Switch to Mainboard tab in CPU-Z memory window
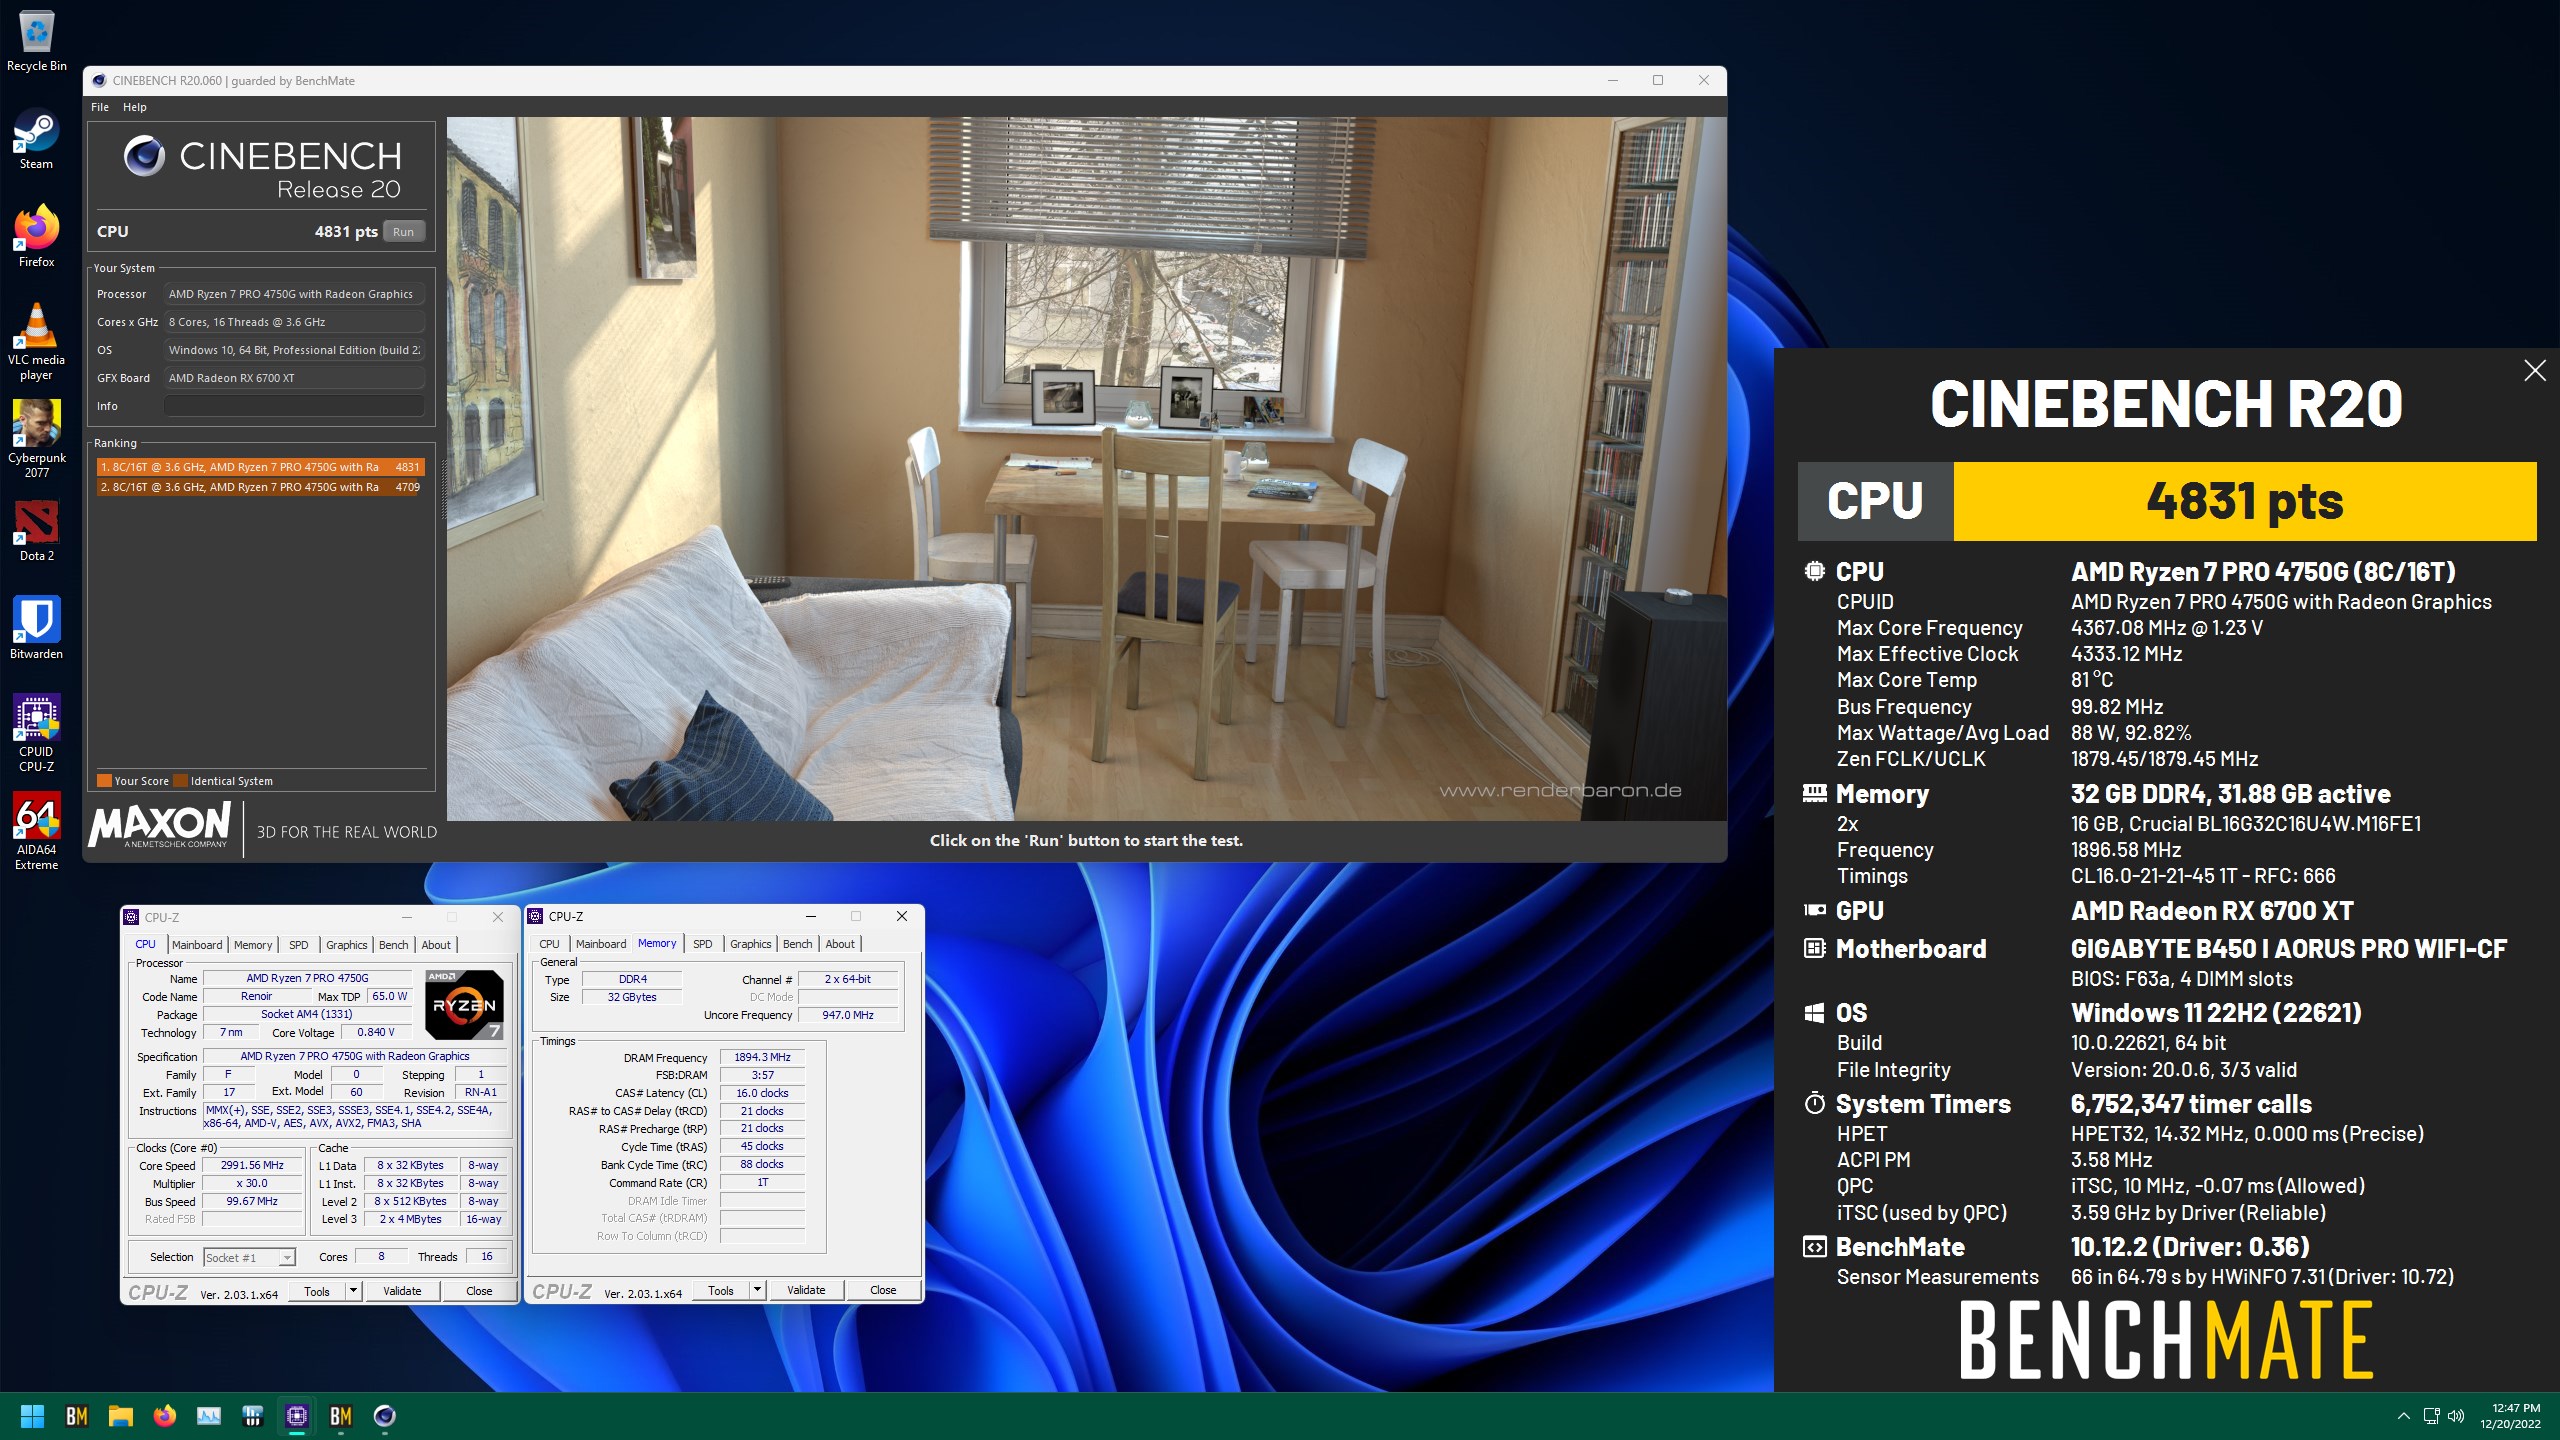This screenshot has height=1440, width=2560. pyautogui.click(x=601, y=944)
